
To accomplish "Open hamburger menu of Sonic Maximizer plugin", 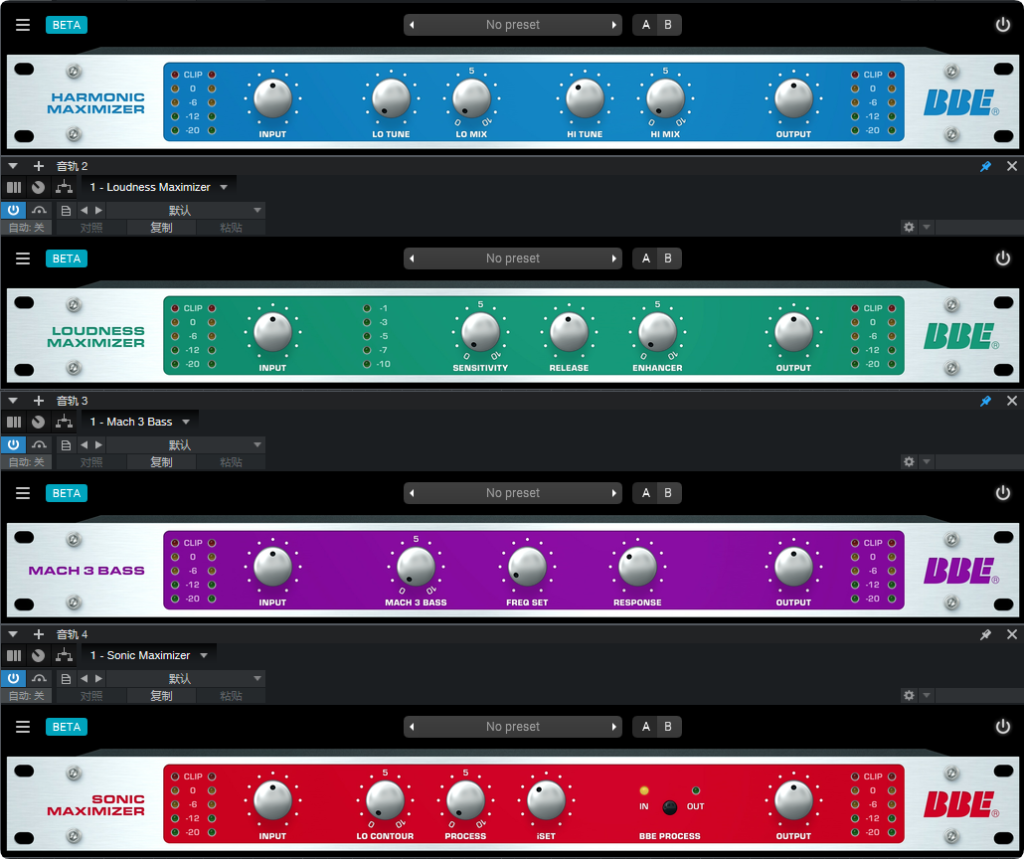I will tap(23, 727).
